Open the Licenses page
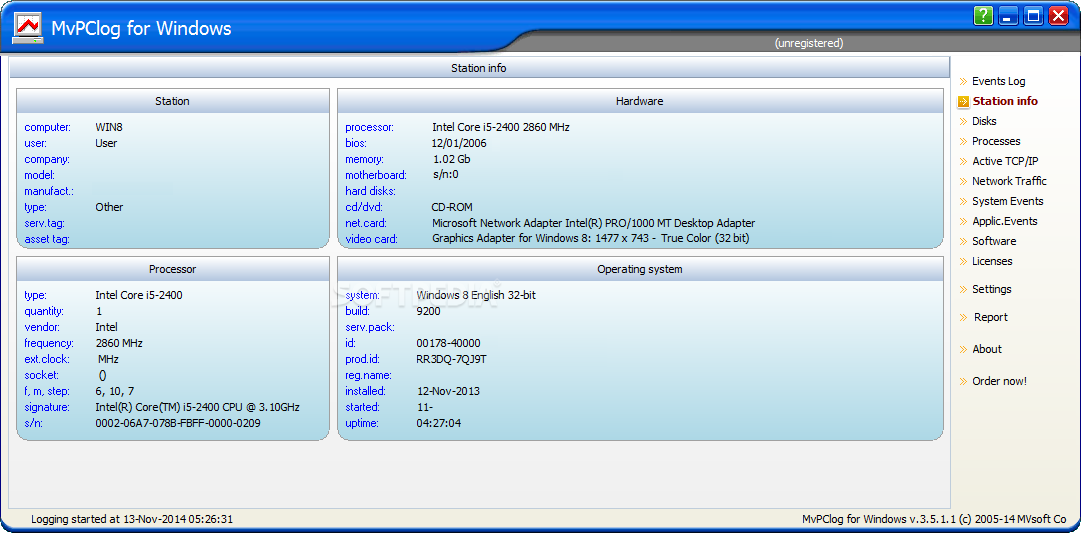Viewport: 1081px width, 533px height. point(992,261)
